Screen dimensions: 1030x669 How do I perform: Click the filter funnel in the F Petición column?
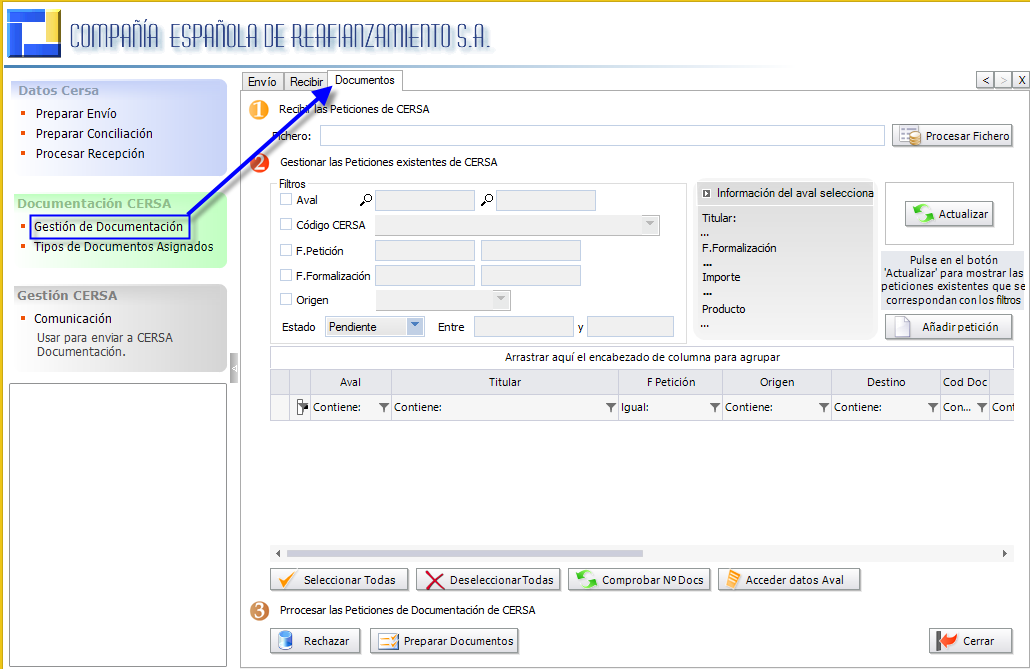pyautogui.click(x=715, y=407)
